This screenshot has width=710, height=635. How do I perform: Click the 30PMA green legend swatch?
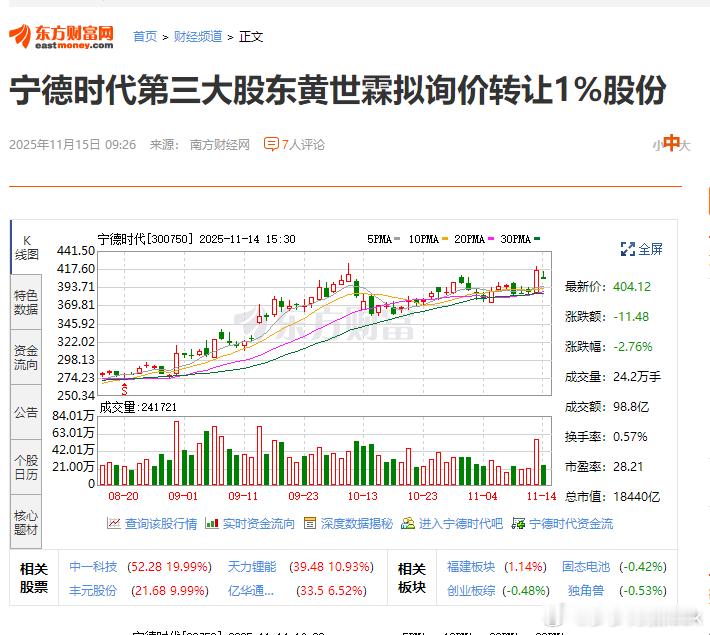point(537,239)
